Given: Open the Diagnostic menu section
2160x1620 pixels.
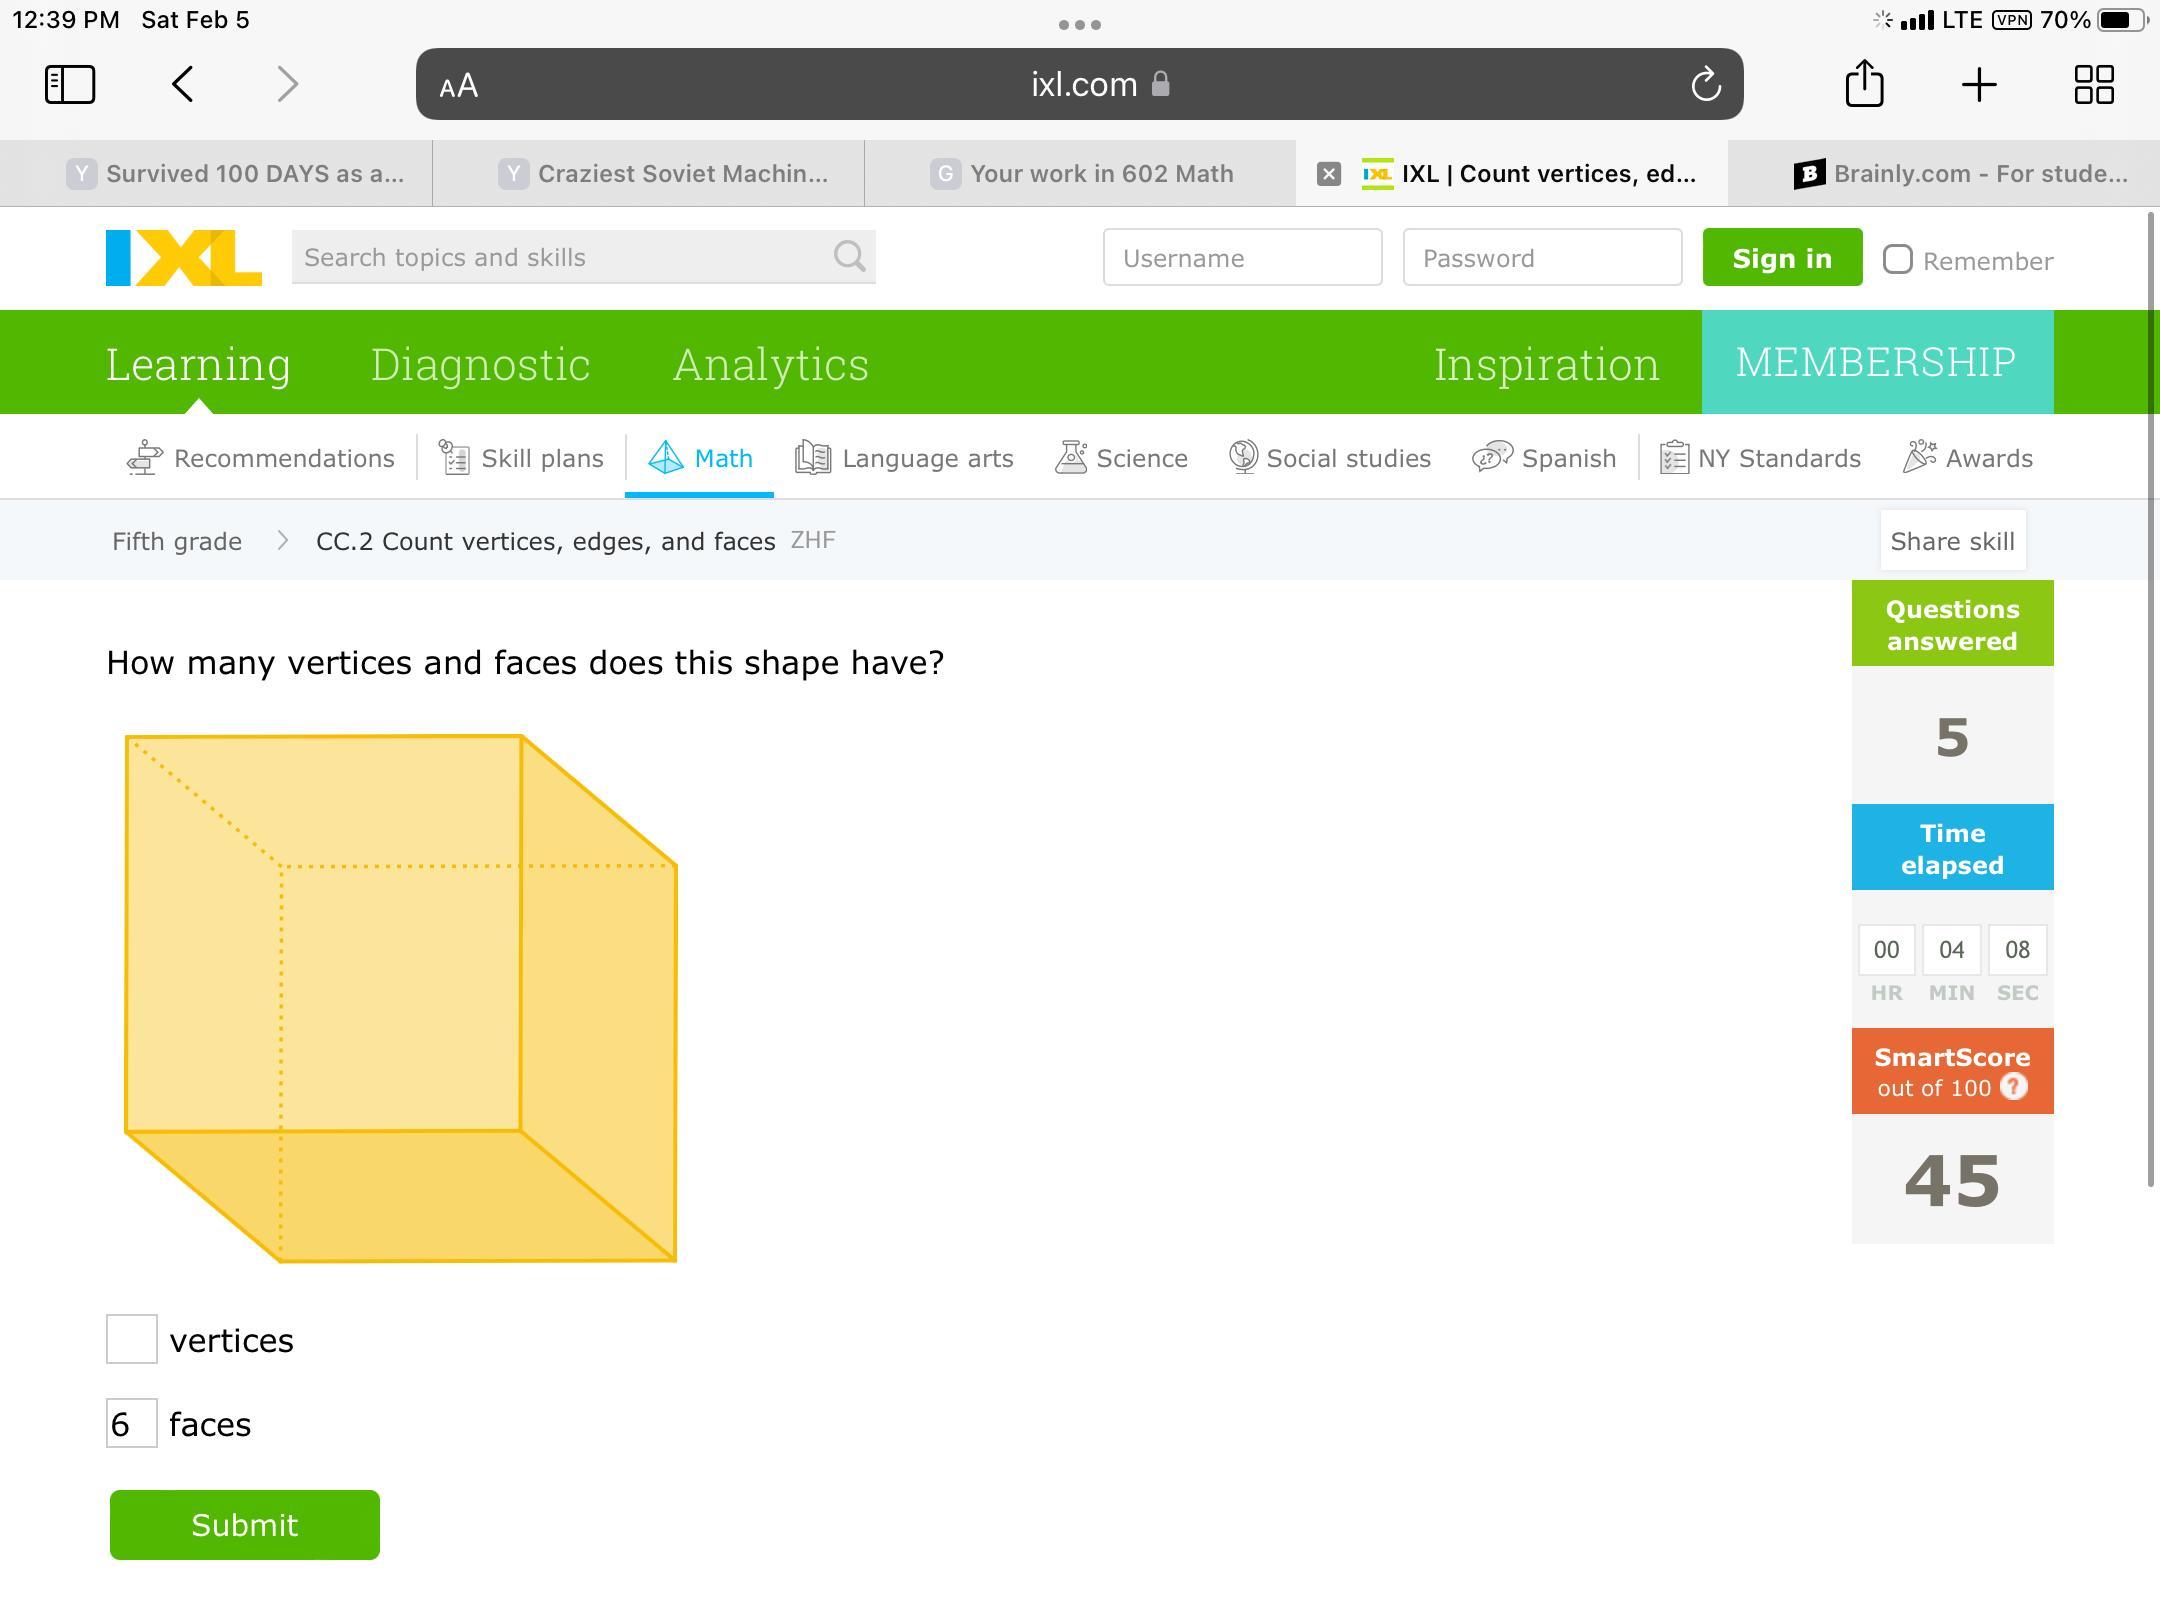Looking at the screenshot, I should pos(480,364).
